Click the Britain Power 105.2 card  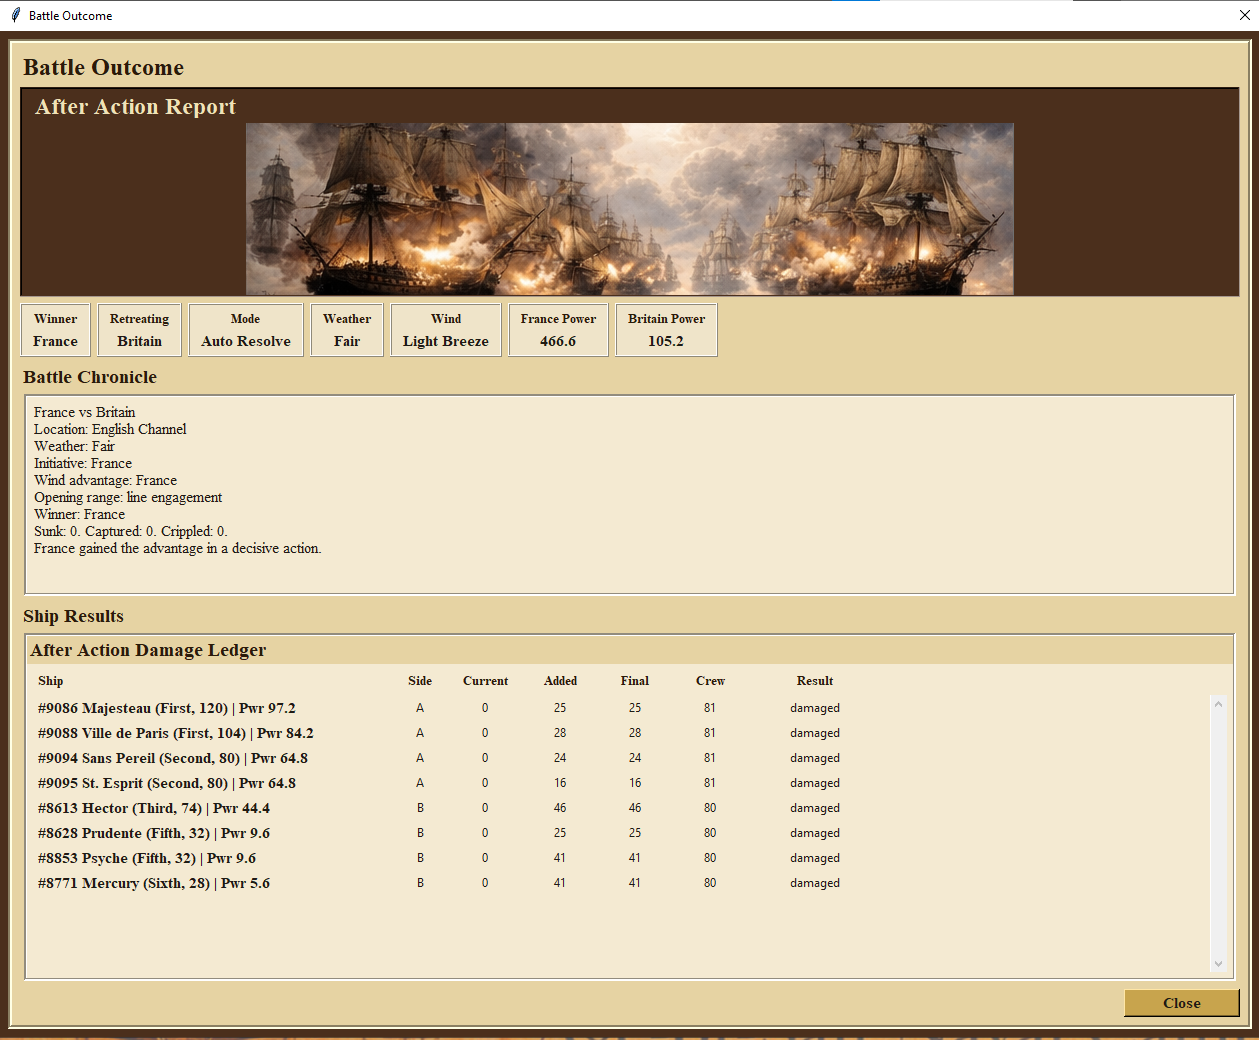[666, 330]
